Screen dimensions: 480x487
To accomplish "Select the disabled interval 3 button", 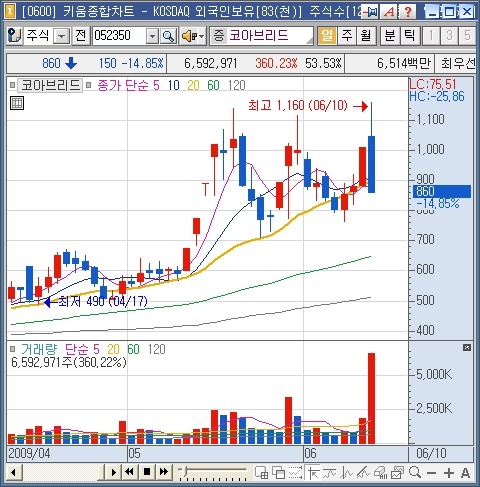I will 449,36.
